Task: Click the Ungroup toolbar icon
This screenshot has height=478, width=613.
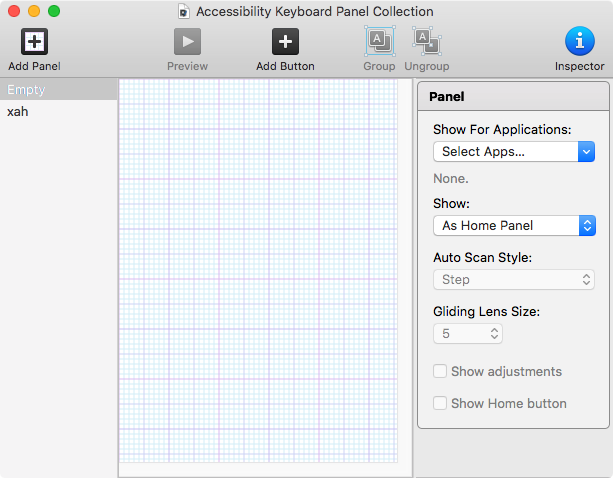Action: pyautogui.click(x=427, y=41)
